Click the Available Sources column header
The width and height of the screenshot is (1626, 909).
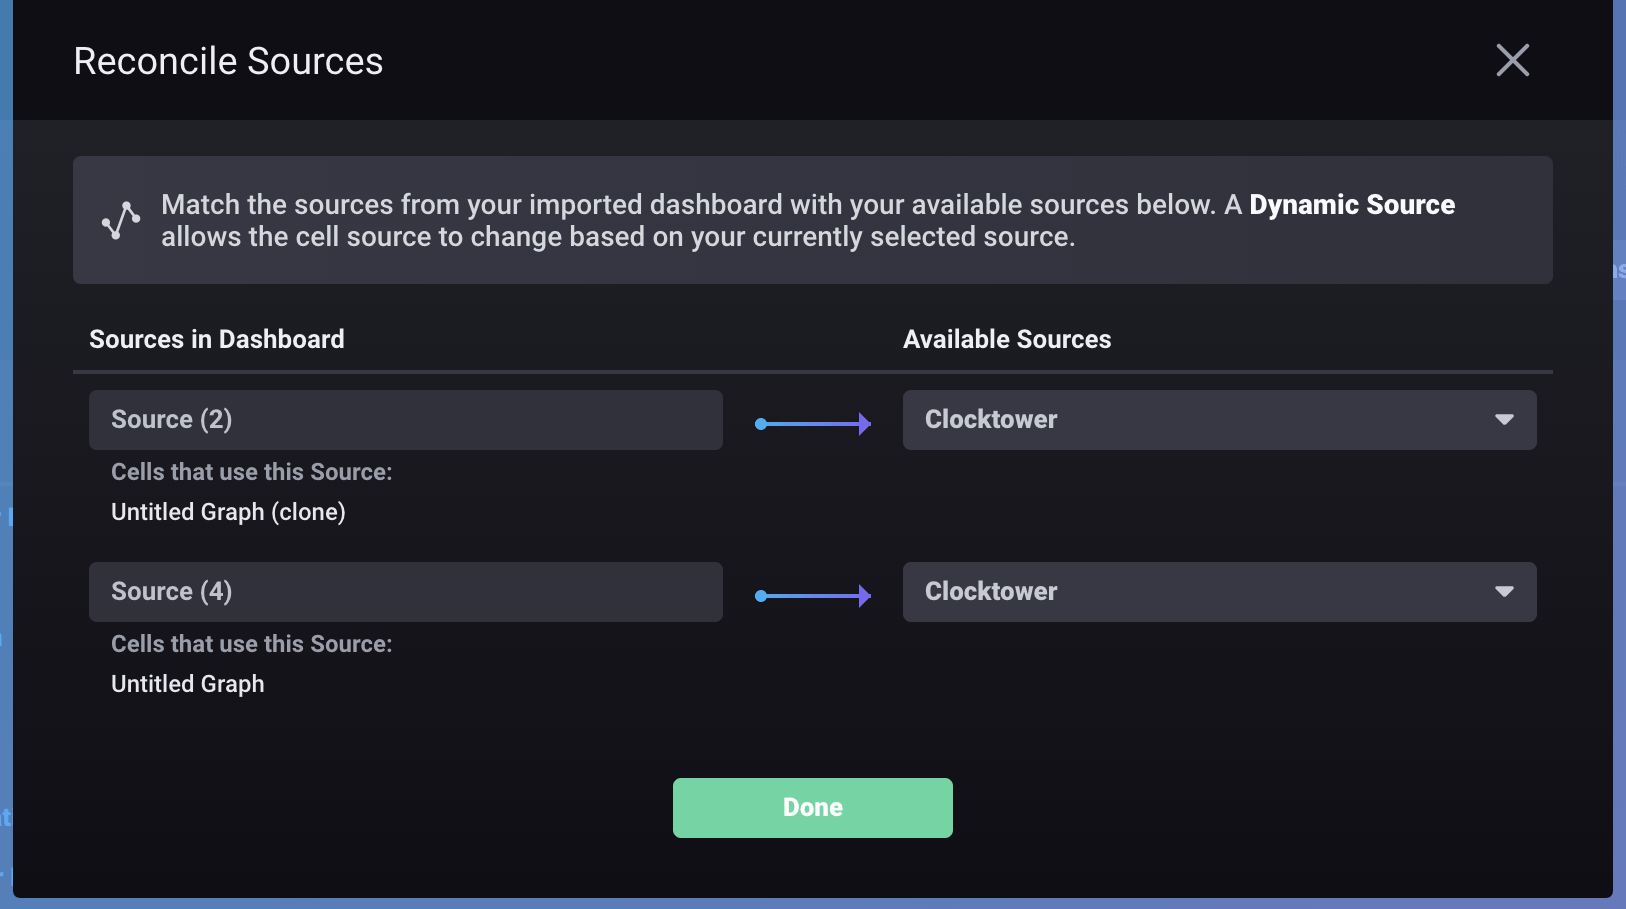1007,340
